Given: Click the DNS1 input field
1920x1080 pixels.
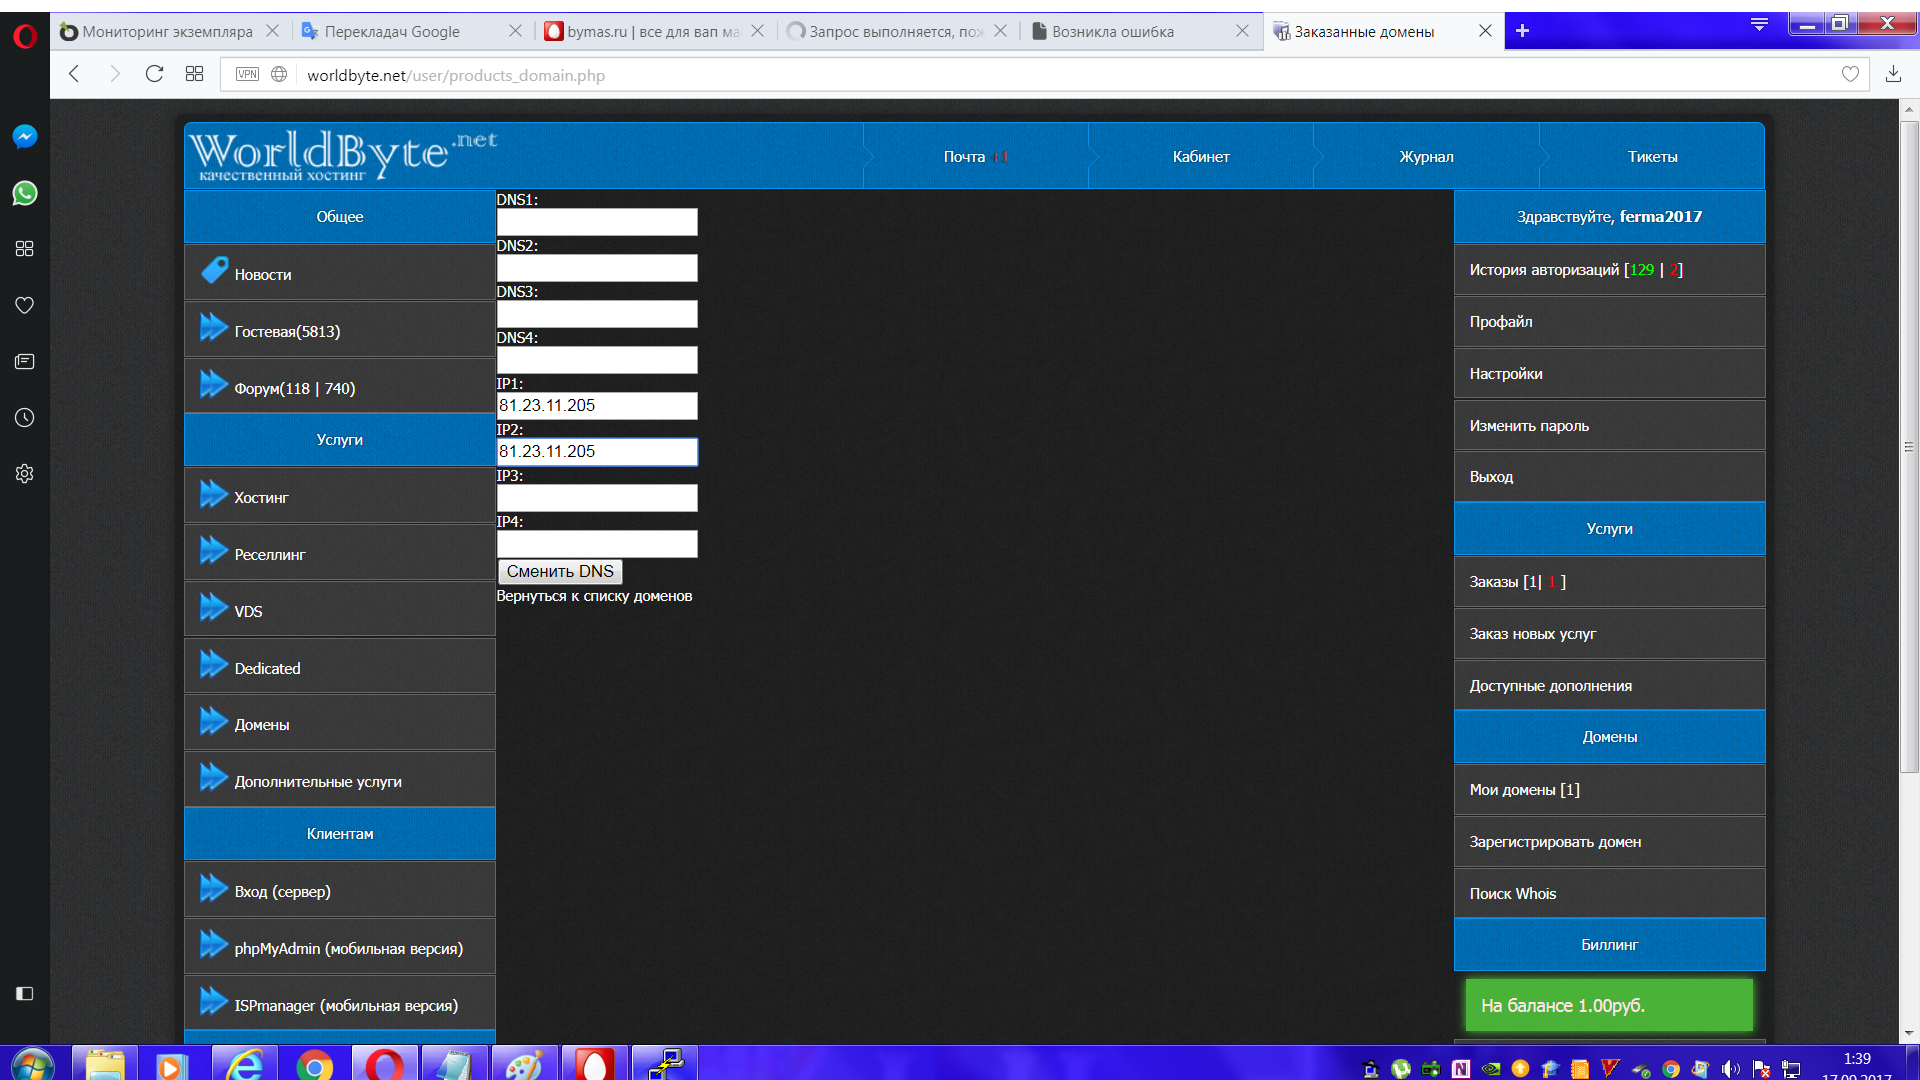Looking at the screenshot, I should point(597,222).
